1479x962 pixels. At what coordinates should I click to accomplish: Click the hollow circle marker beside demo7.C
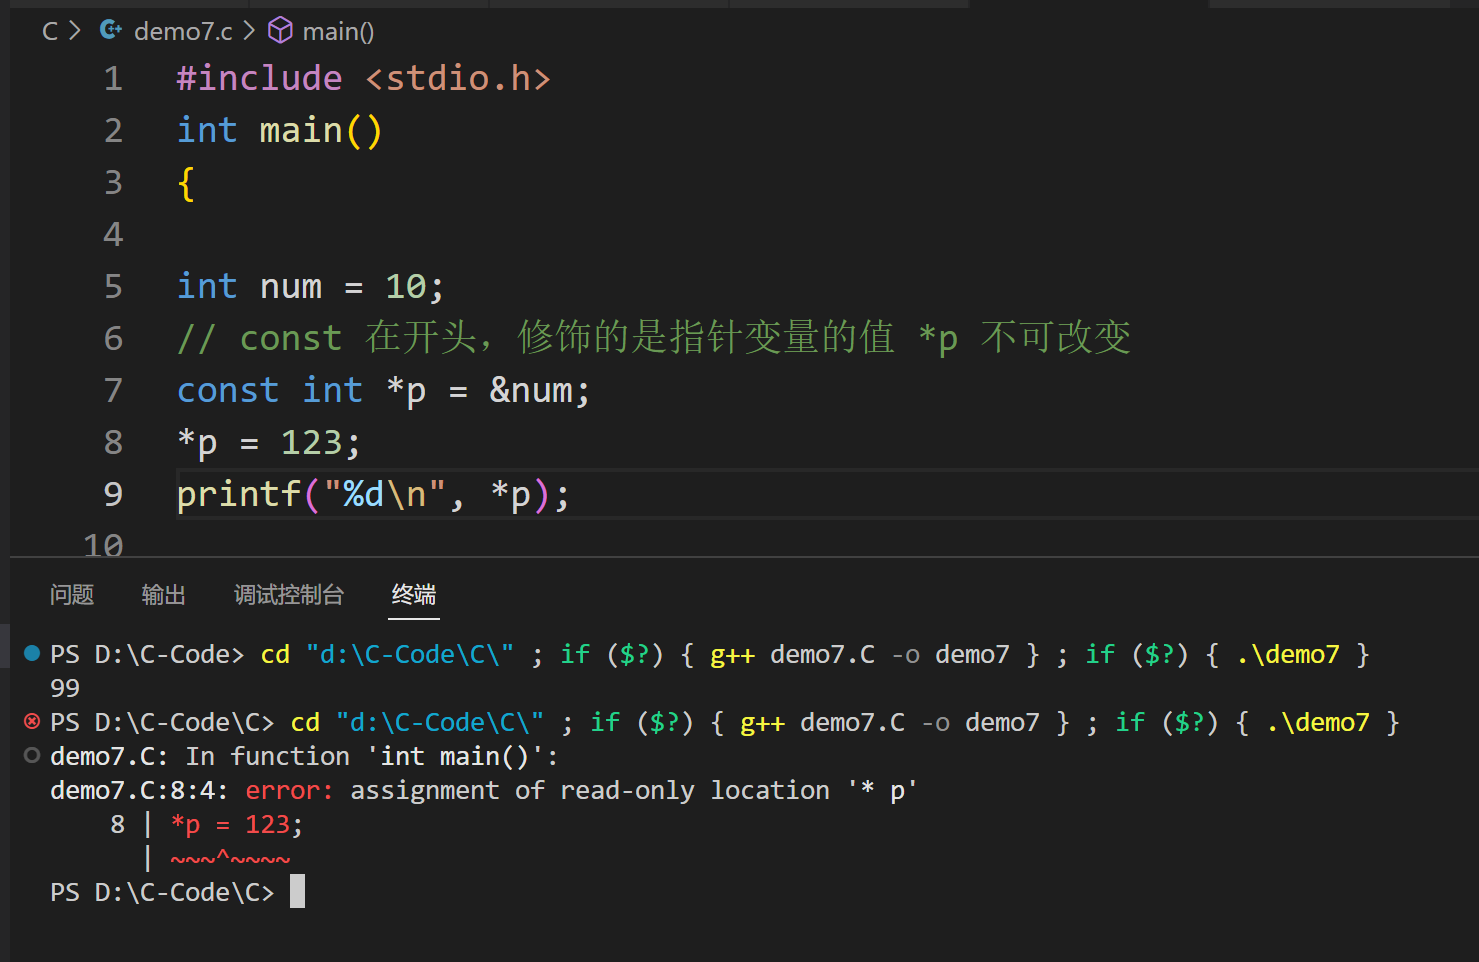tap(32, 755)
